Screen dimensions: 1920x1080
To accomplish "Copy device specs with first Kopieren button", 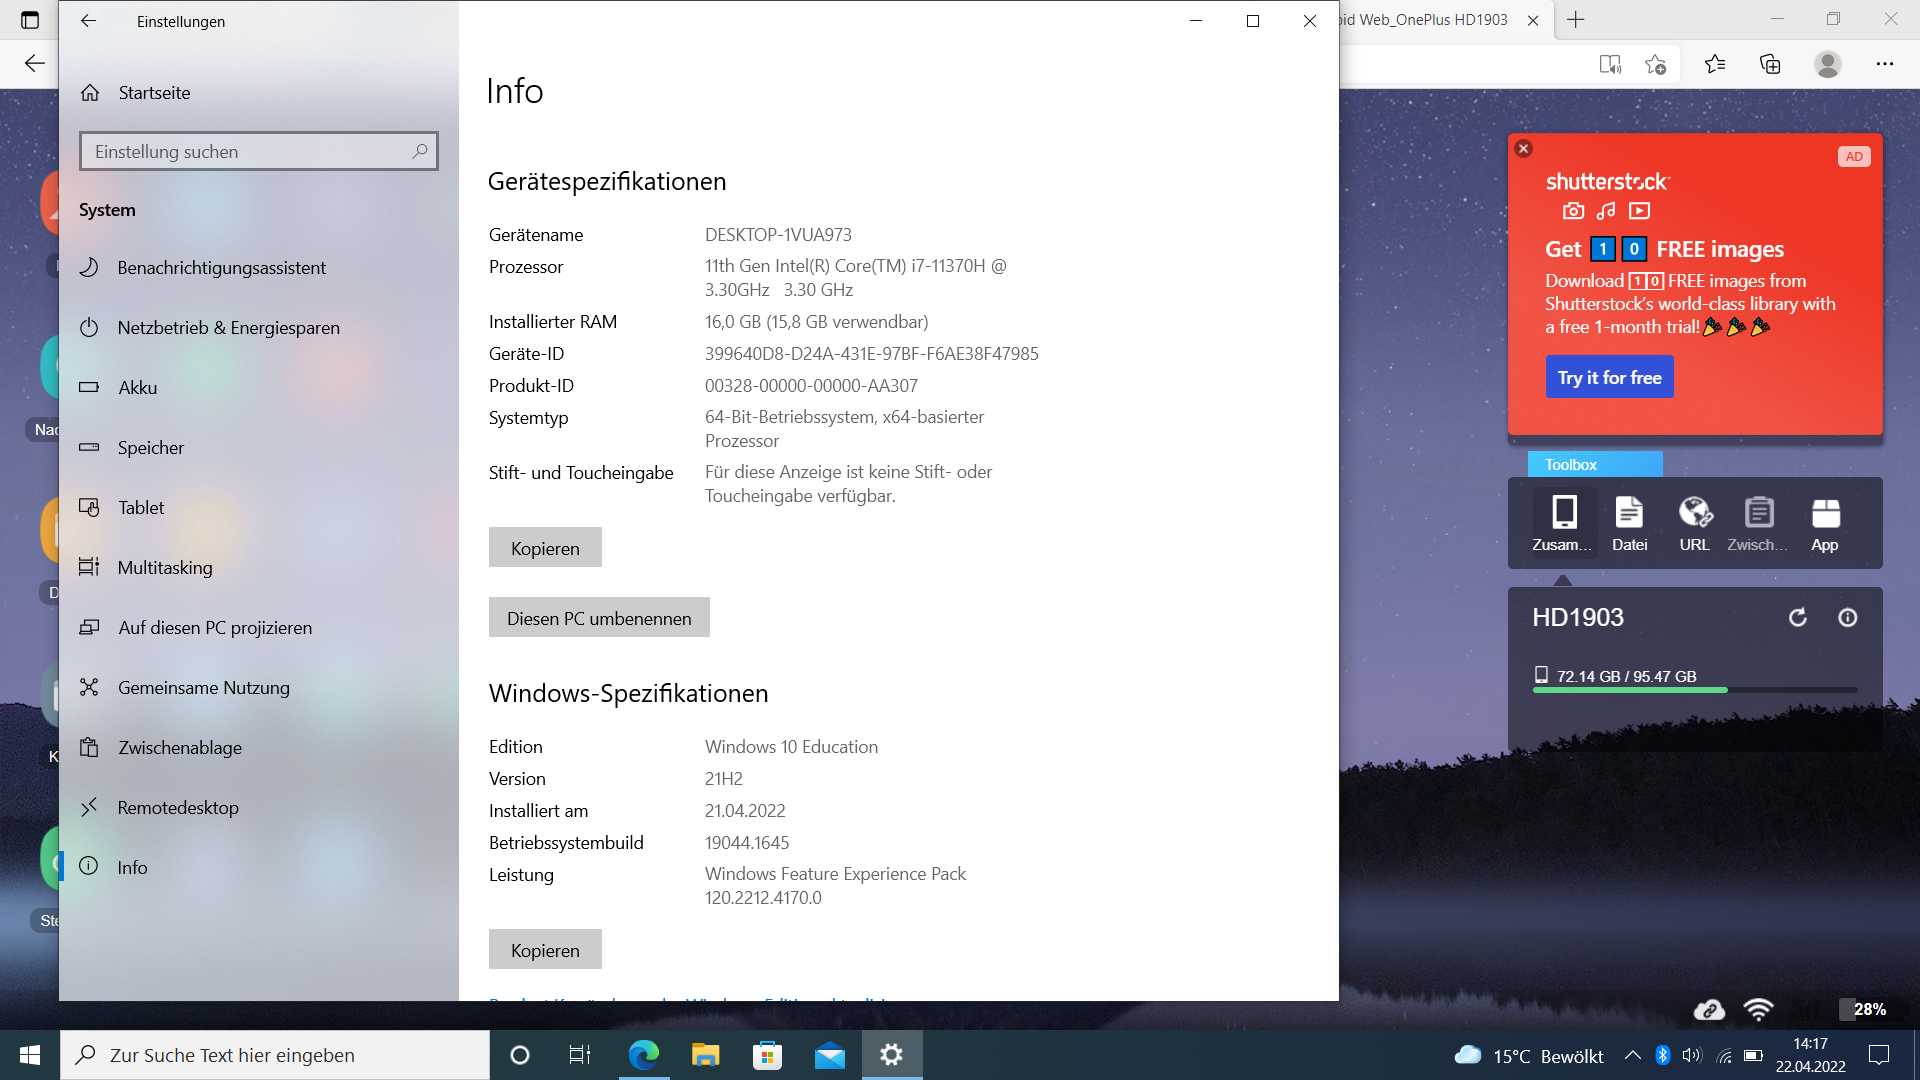I will (x=544, y=548).
